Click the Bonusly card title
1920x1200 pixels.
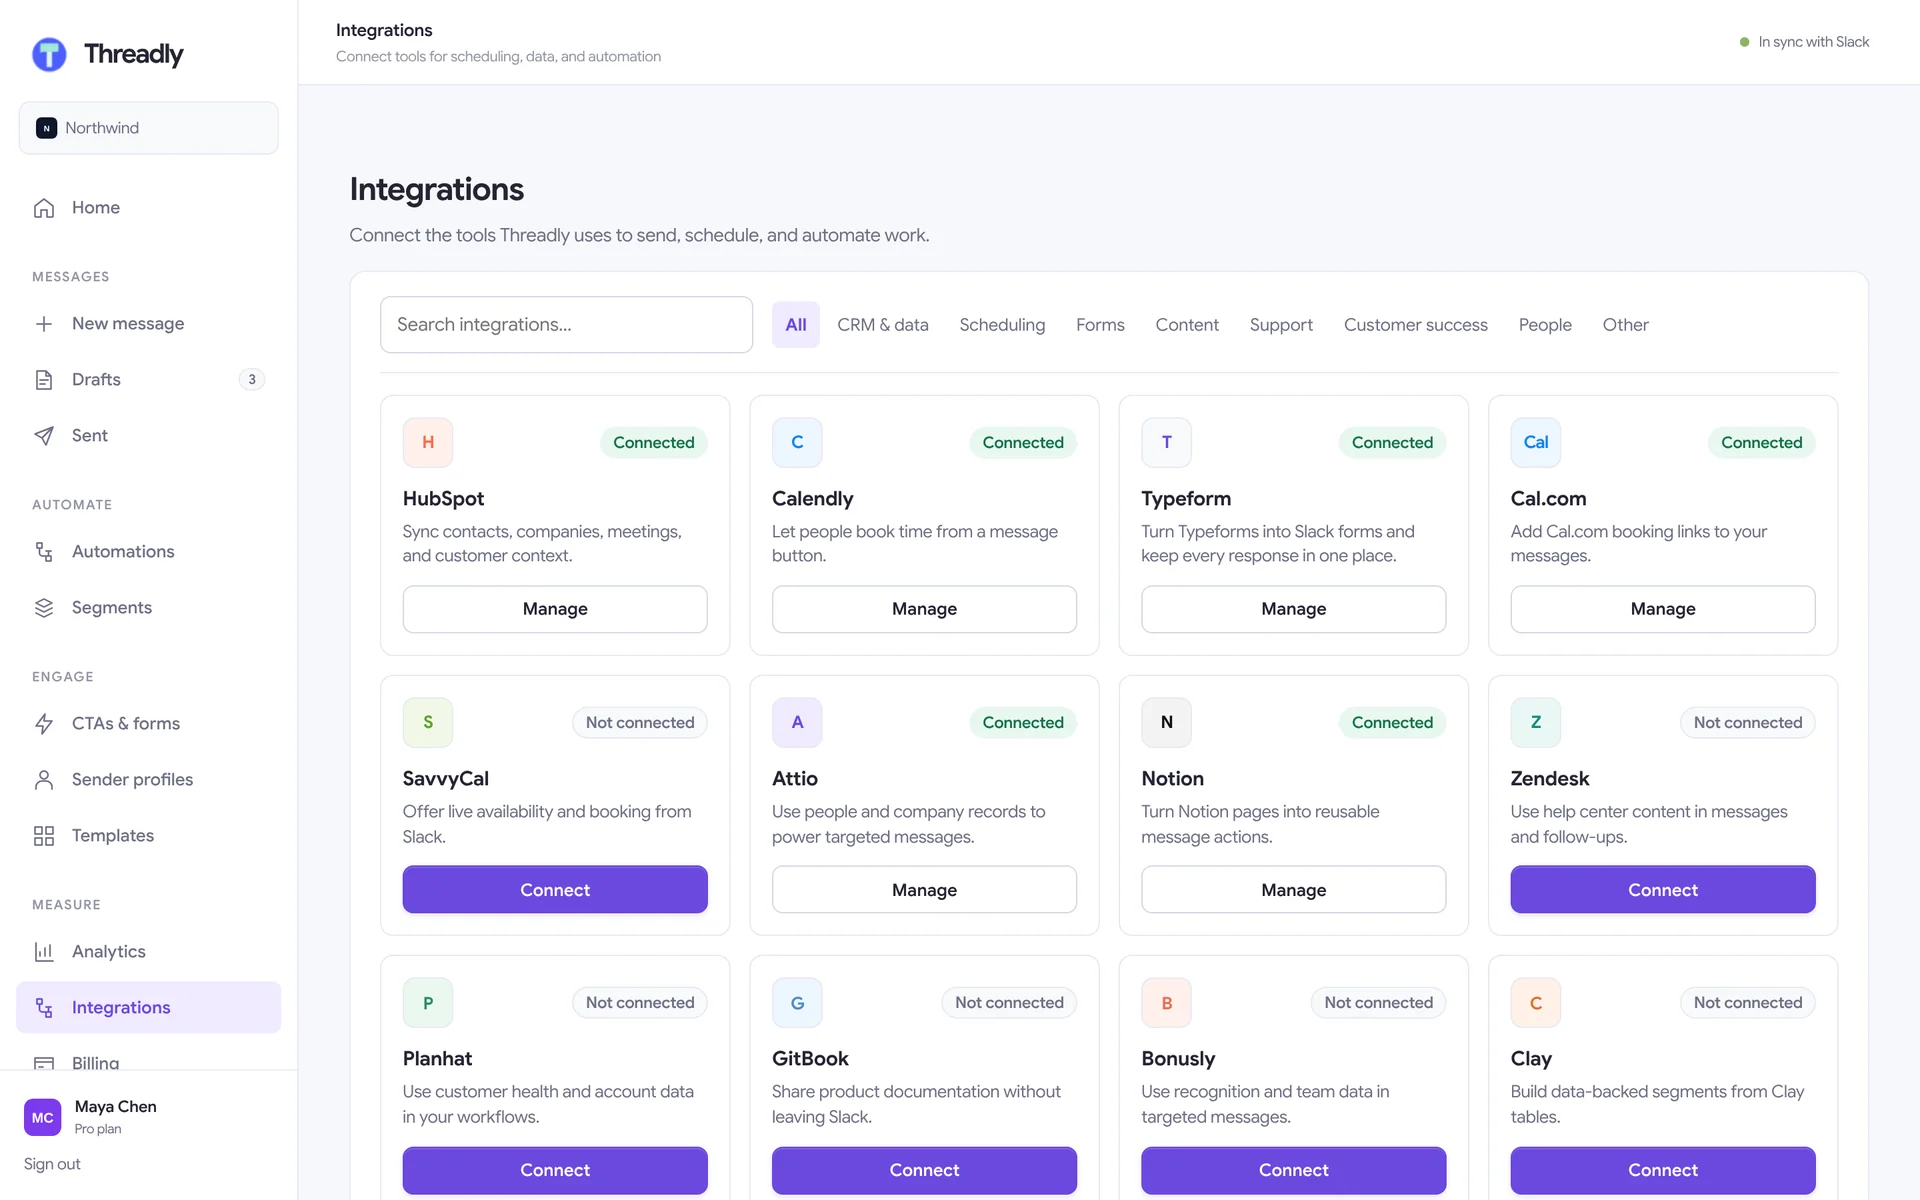1178,1058
